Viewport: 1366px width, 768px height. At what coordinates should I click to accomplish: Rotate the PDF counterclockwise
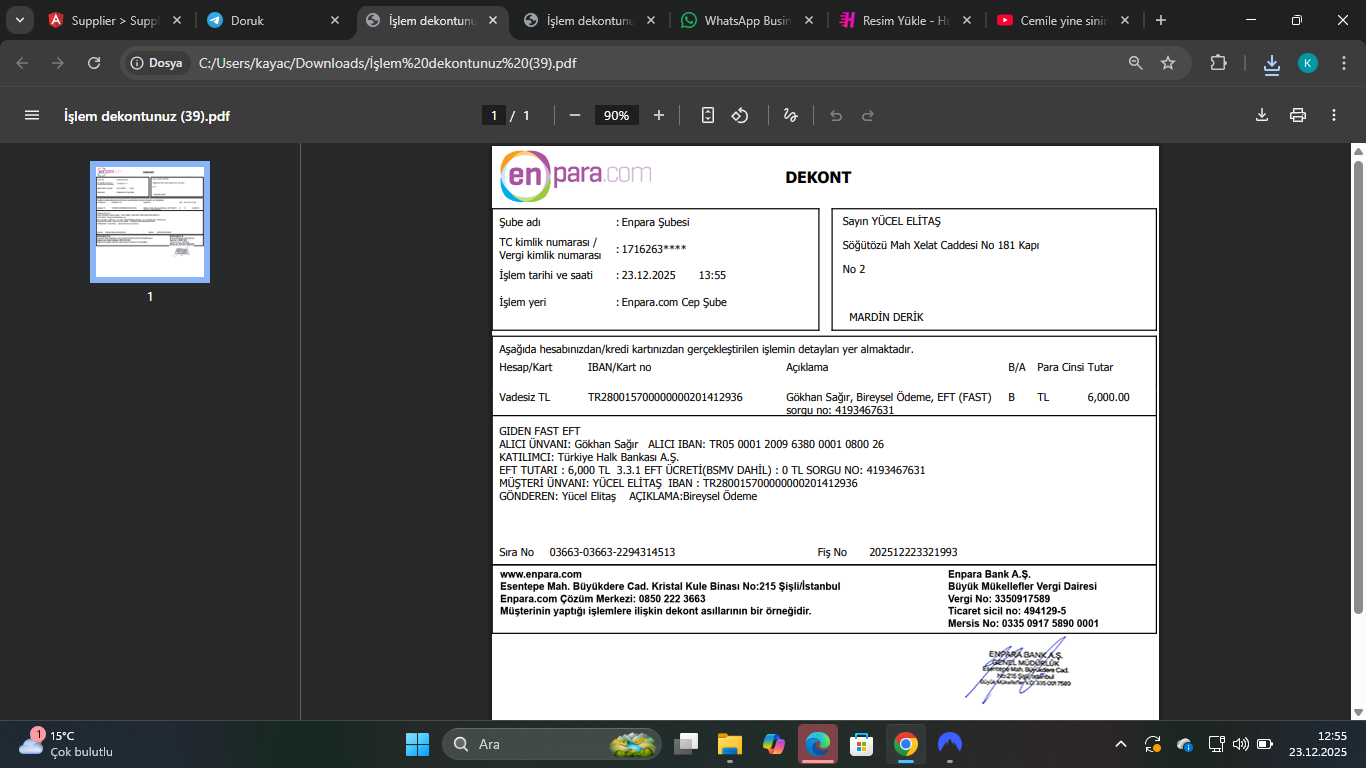tap(740, 115)
